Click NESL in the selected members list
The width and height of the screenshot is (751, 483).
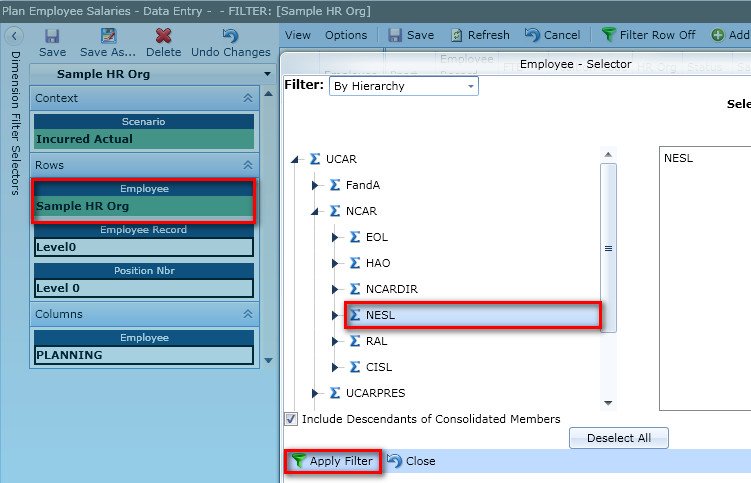tap(678, 158)
